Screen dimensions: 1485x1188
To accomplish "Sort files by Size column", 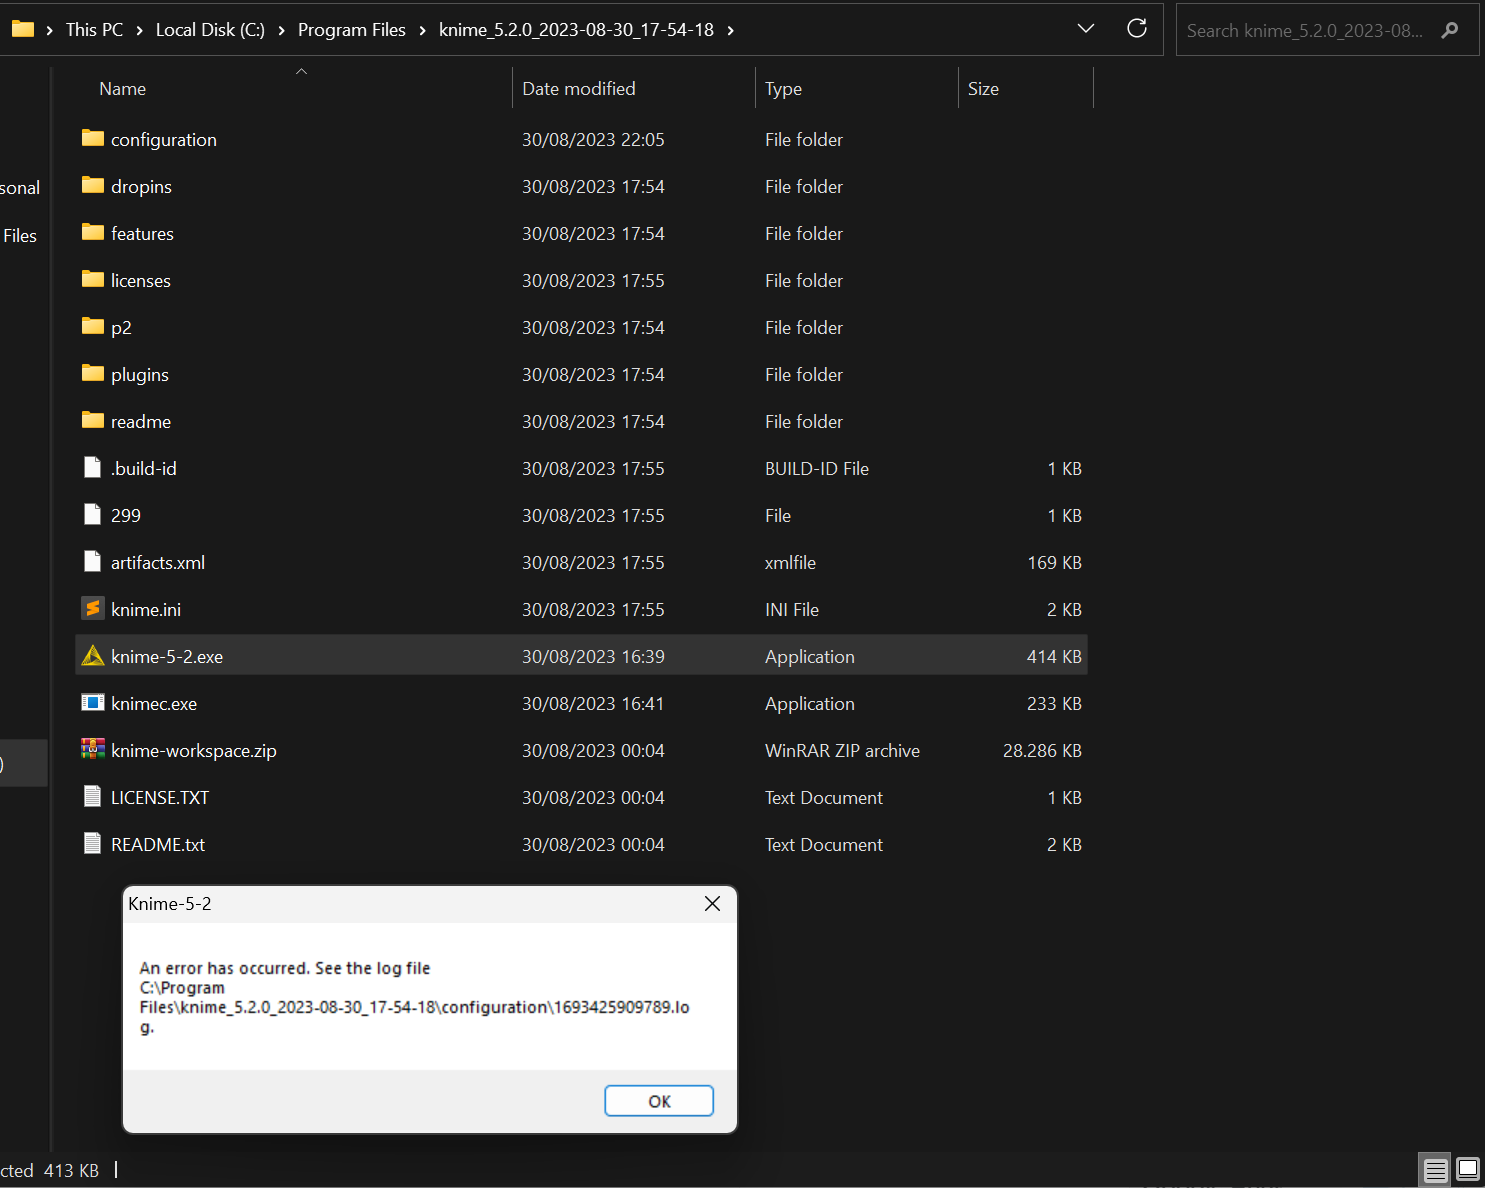I will point(984,89).
